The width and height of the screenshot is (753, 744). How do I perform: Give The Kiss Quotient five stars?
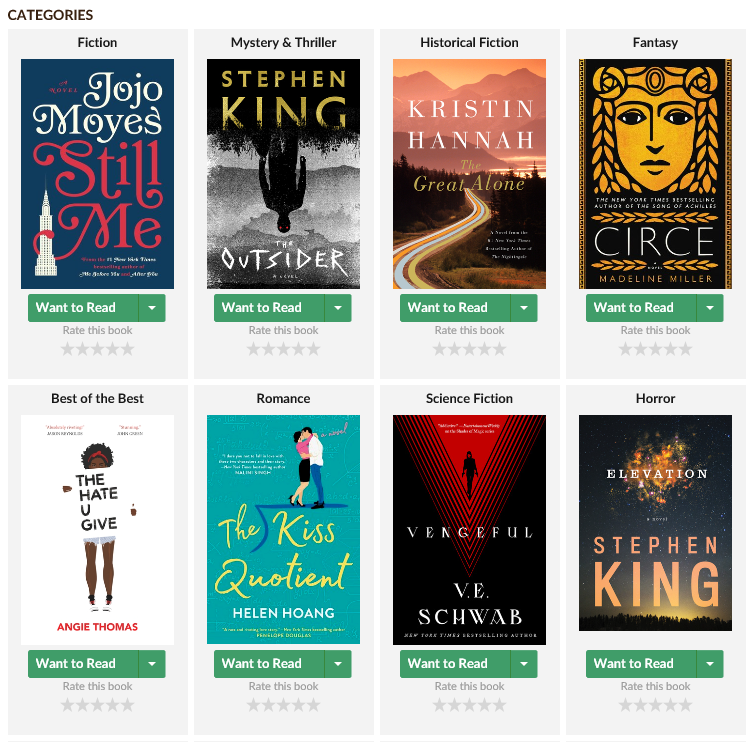tap(313, 705)
